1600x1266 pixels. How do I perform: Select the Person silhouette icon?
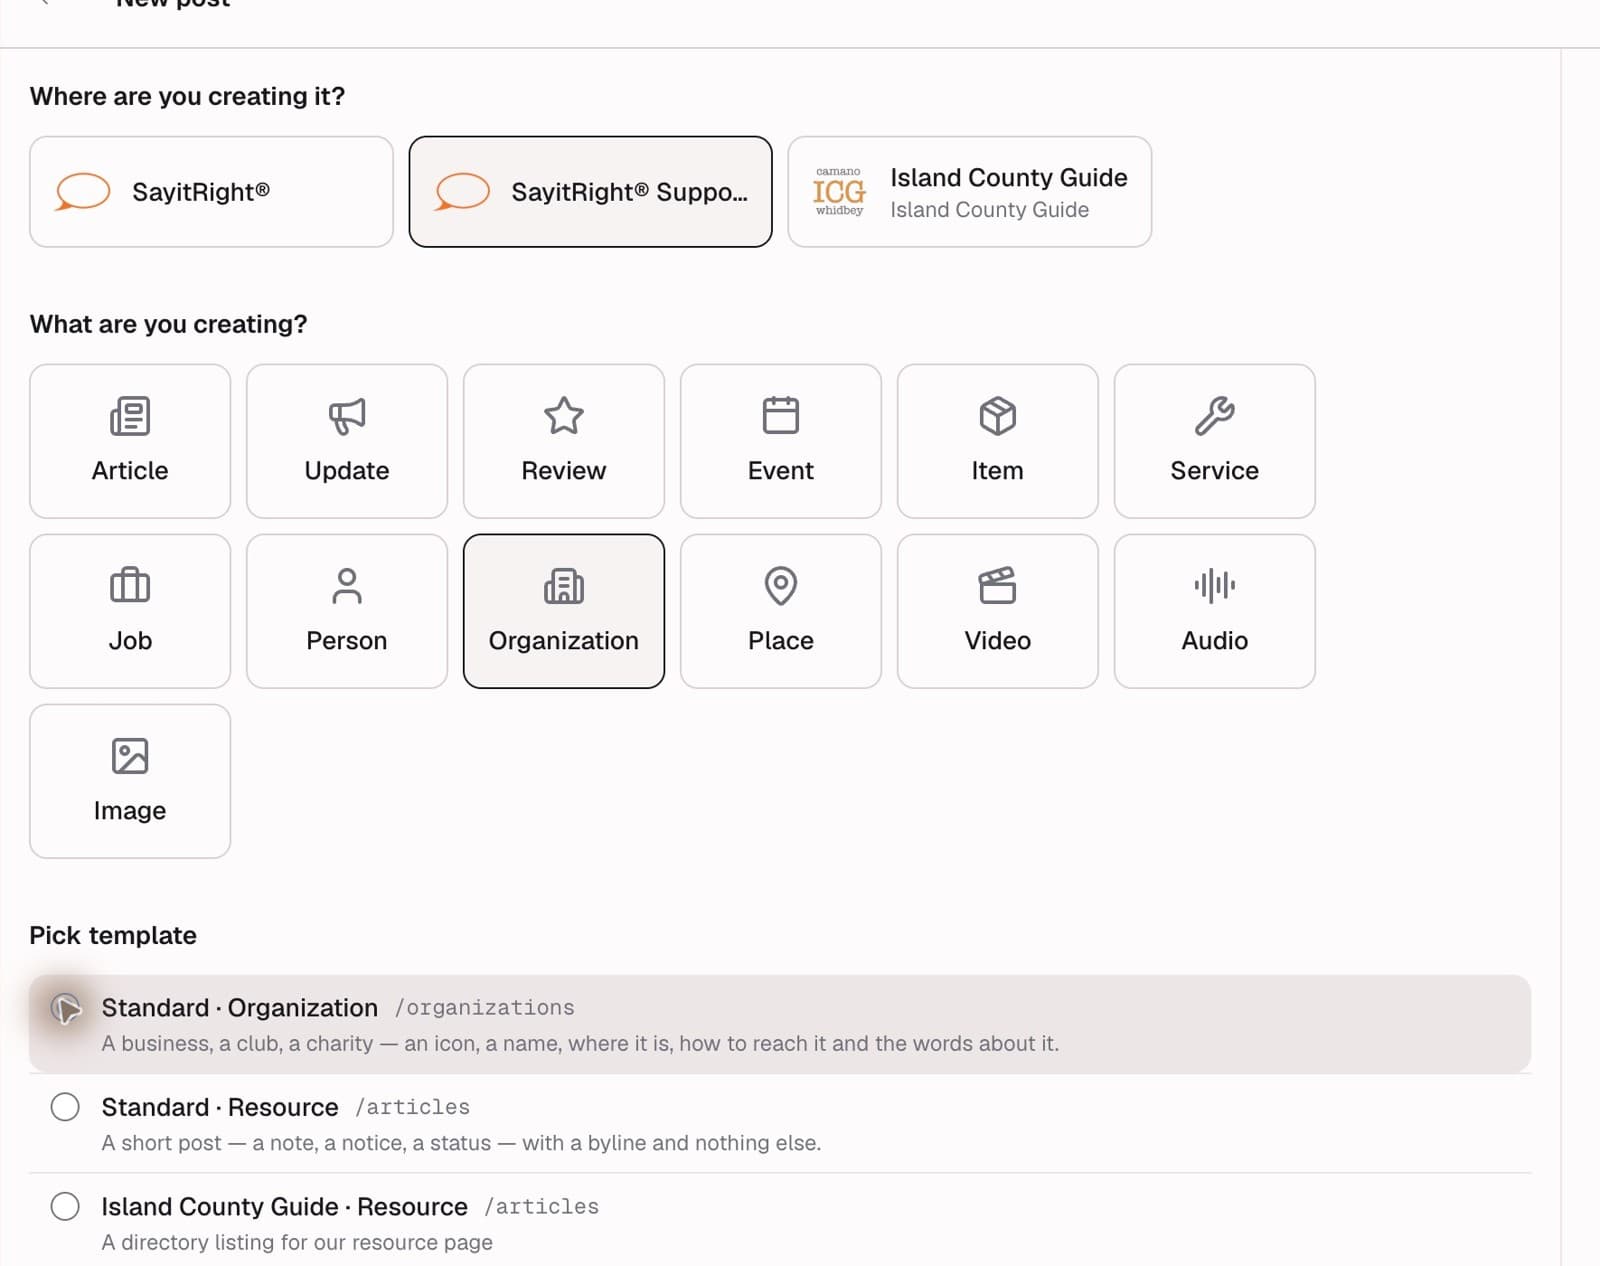click(x=347, y=586)
